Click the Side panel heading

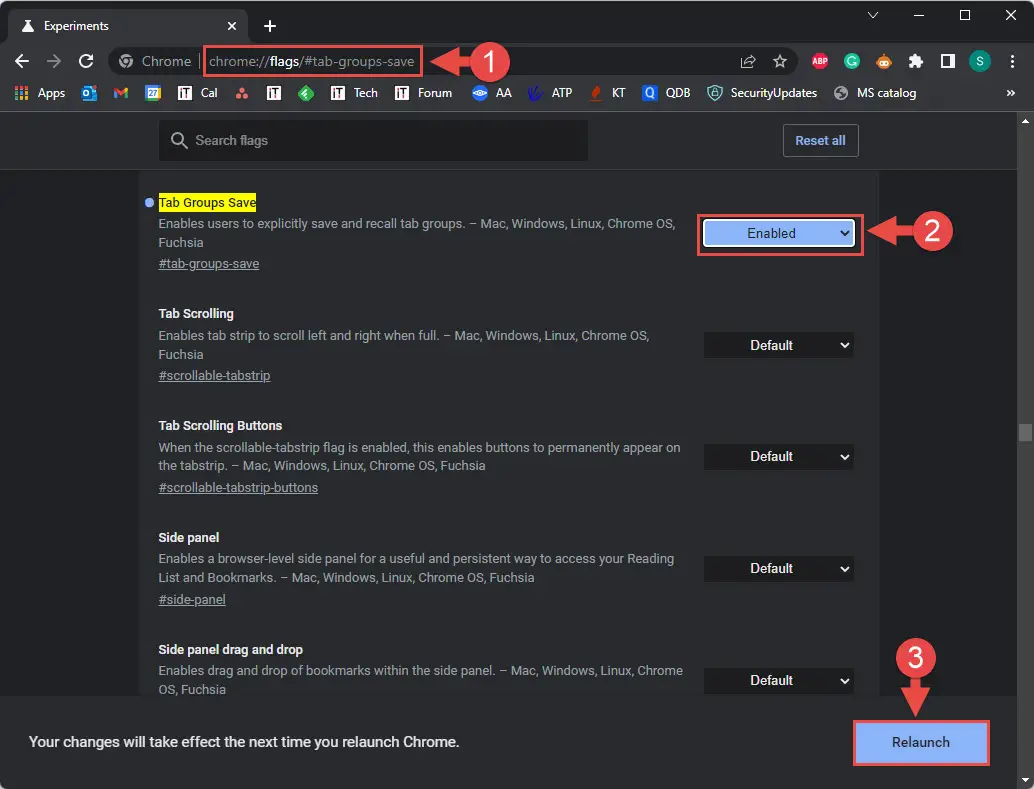tap(189, 538)
